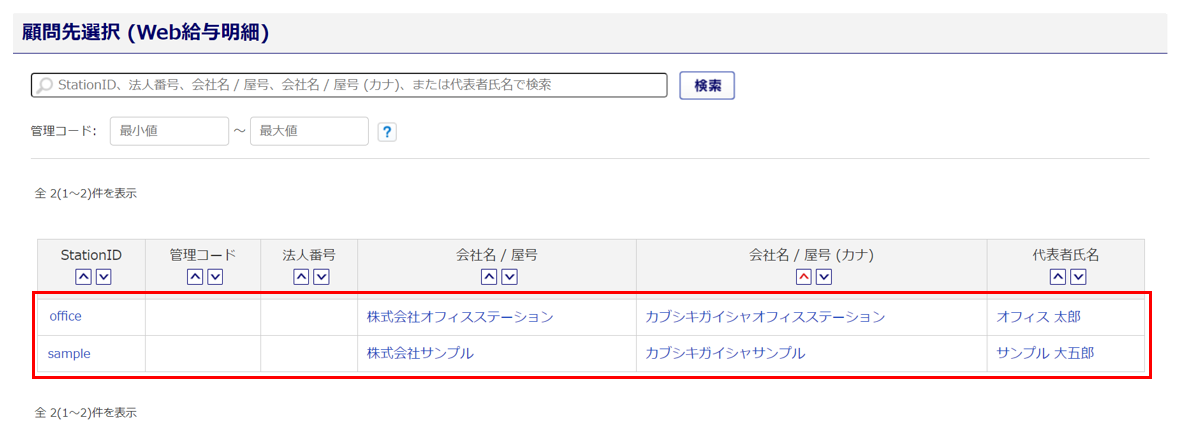Image resolution: width=1181 pixels, height=437 pixels.
Task: Click the upper 全 2(1～2)件を表示 count text
Action: pos(86,194)
